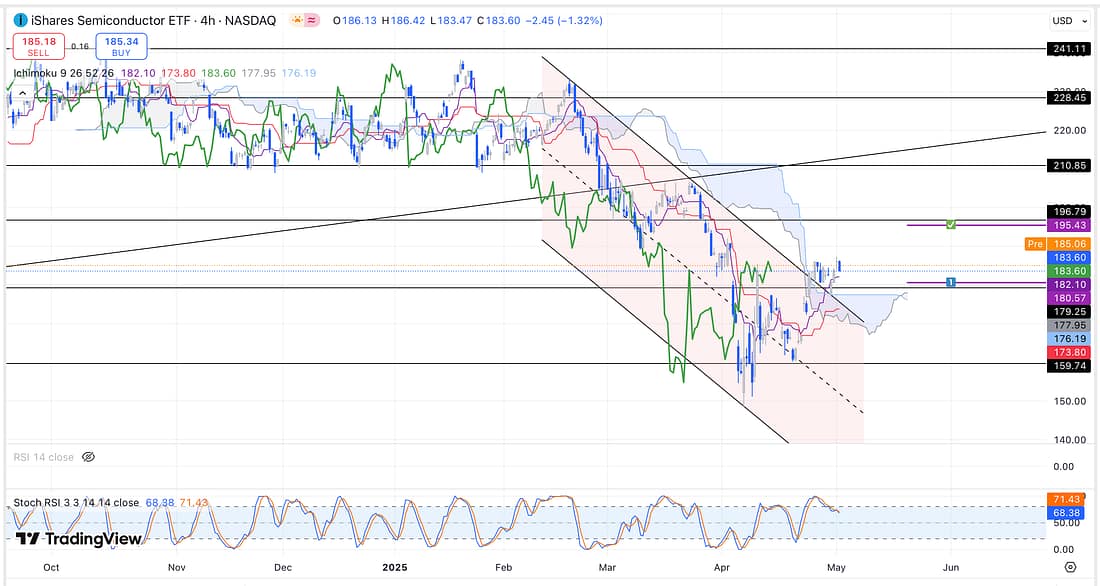Click the orange Pre price label
This screenshot has height=586, width=1100.
[x=1034, y=244]
